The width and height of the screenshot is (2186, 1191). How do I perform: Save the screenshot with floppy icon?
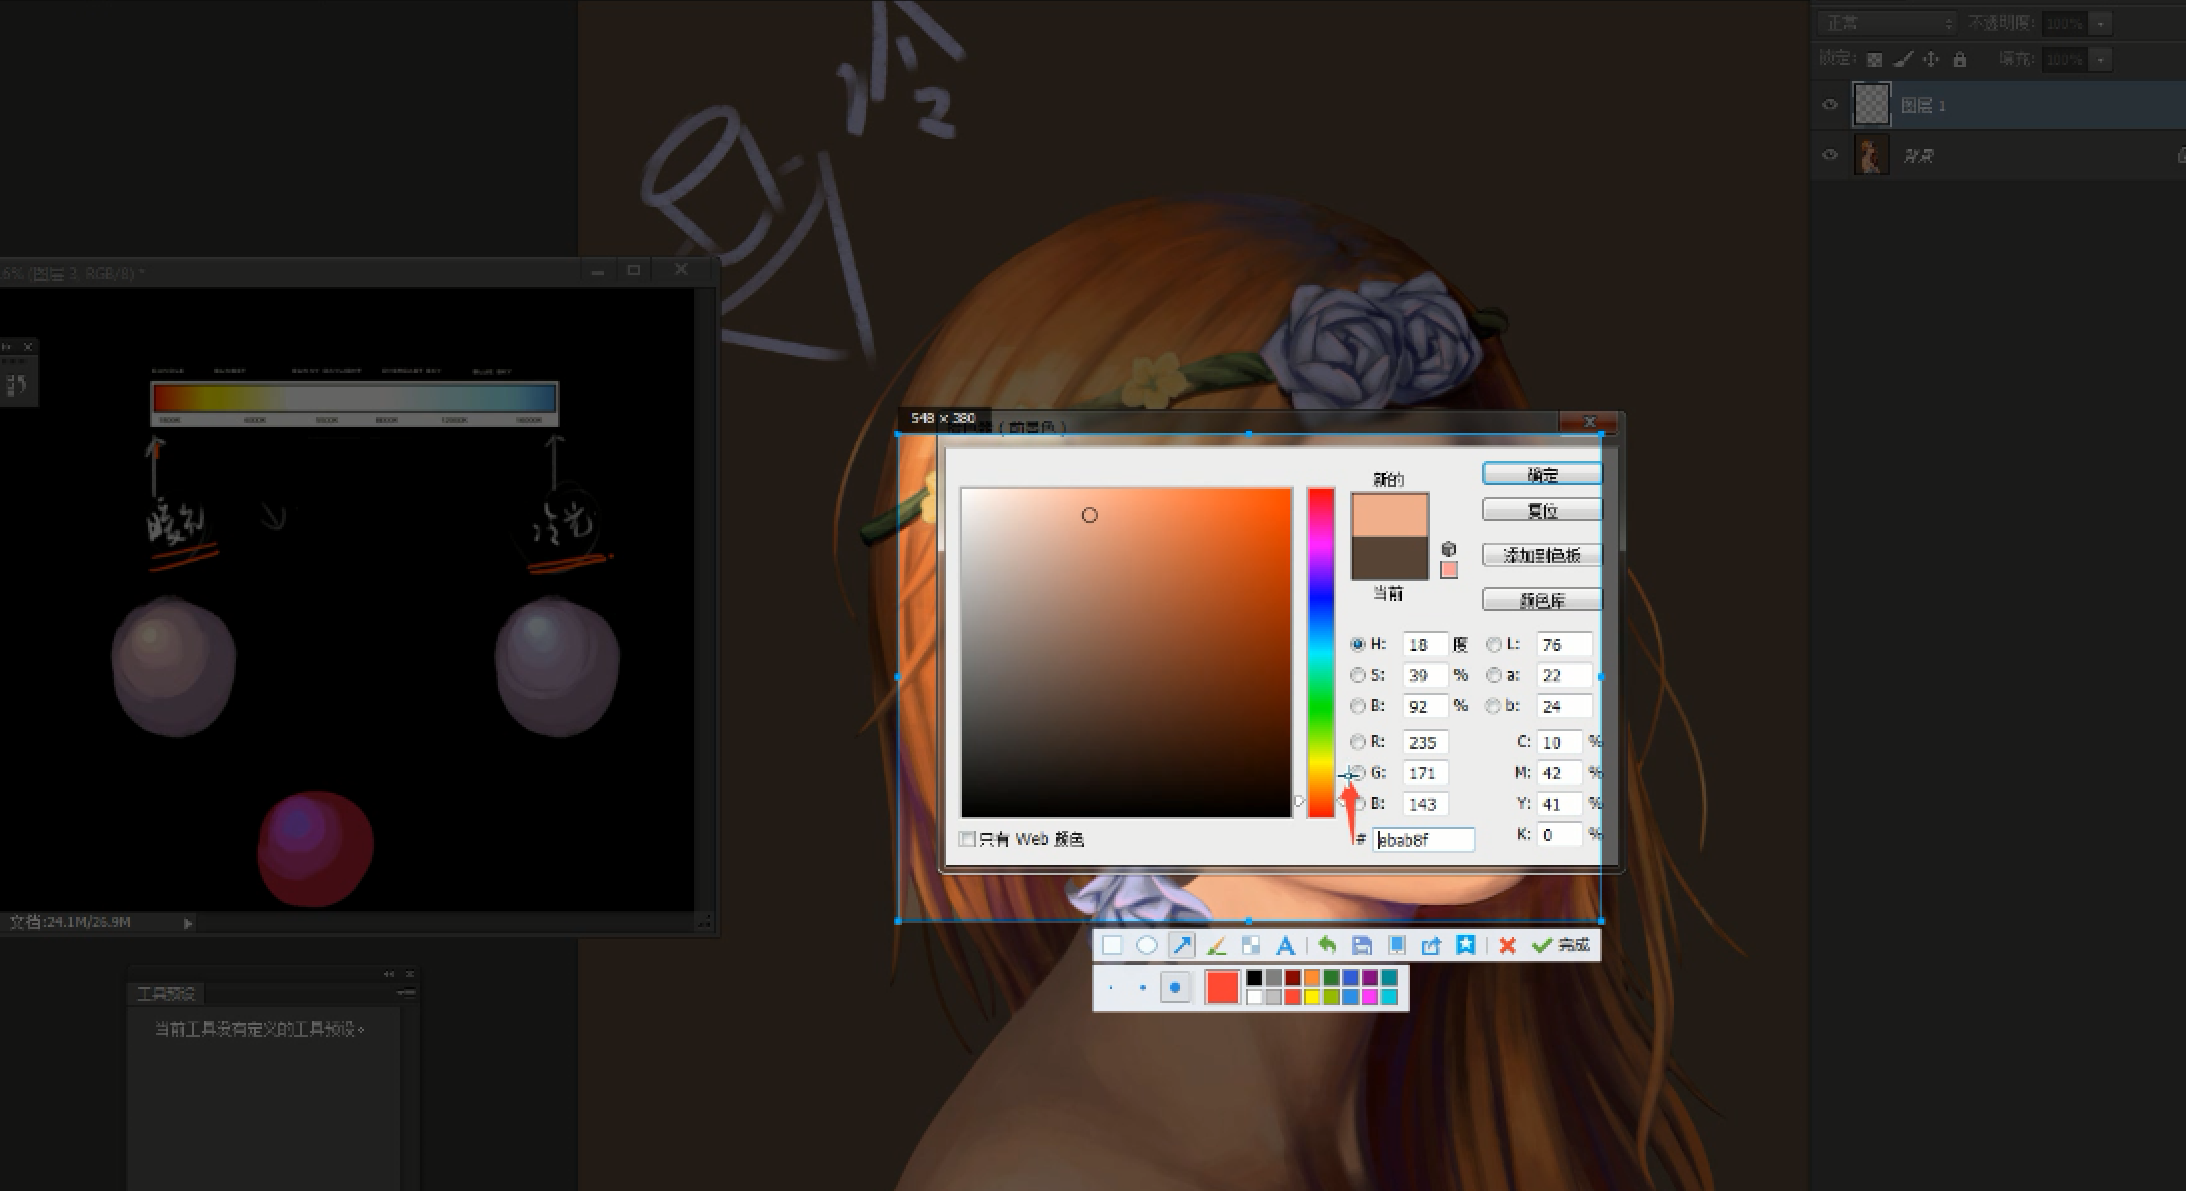1361,945
